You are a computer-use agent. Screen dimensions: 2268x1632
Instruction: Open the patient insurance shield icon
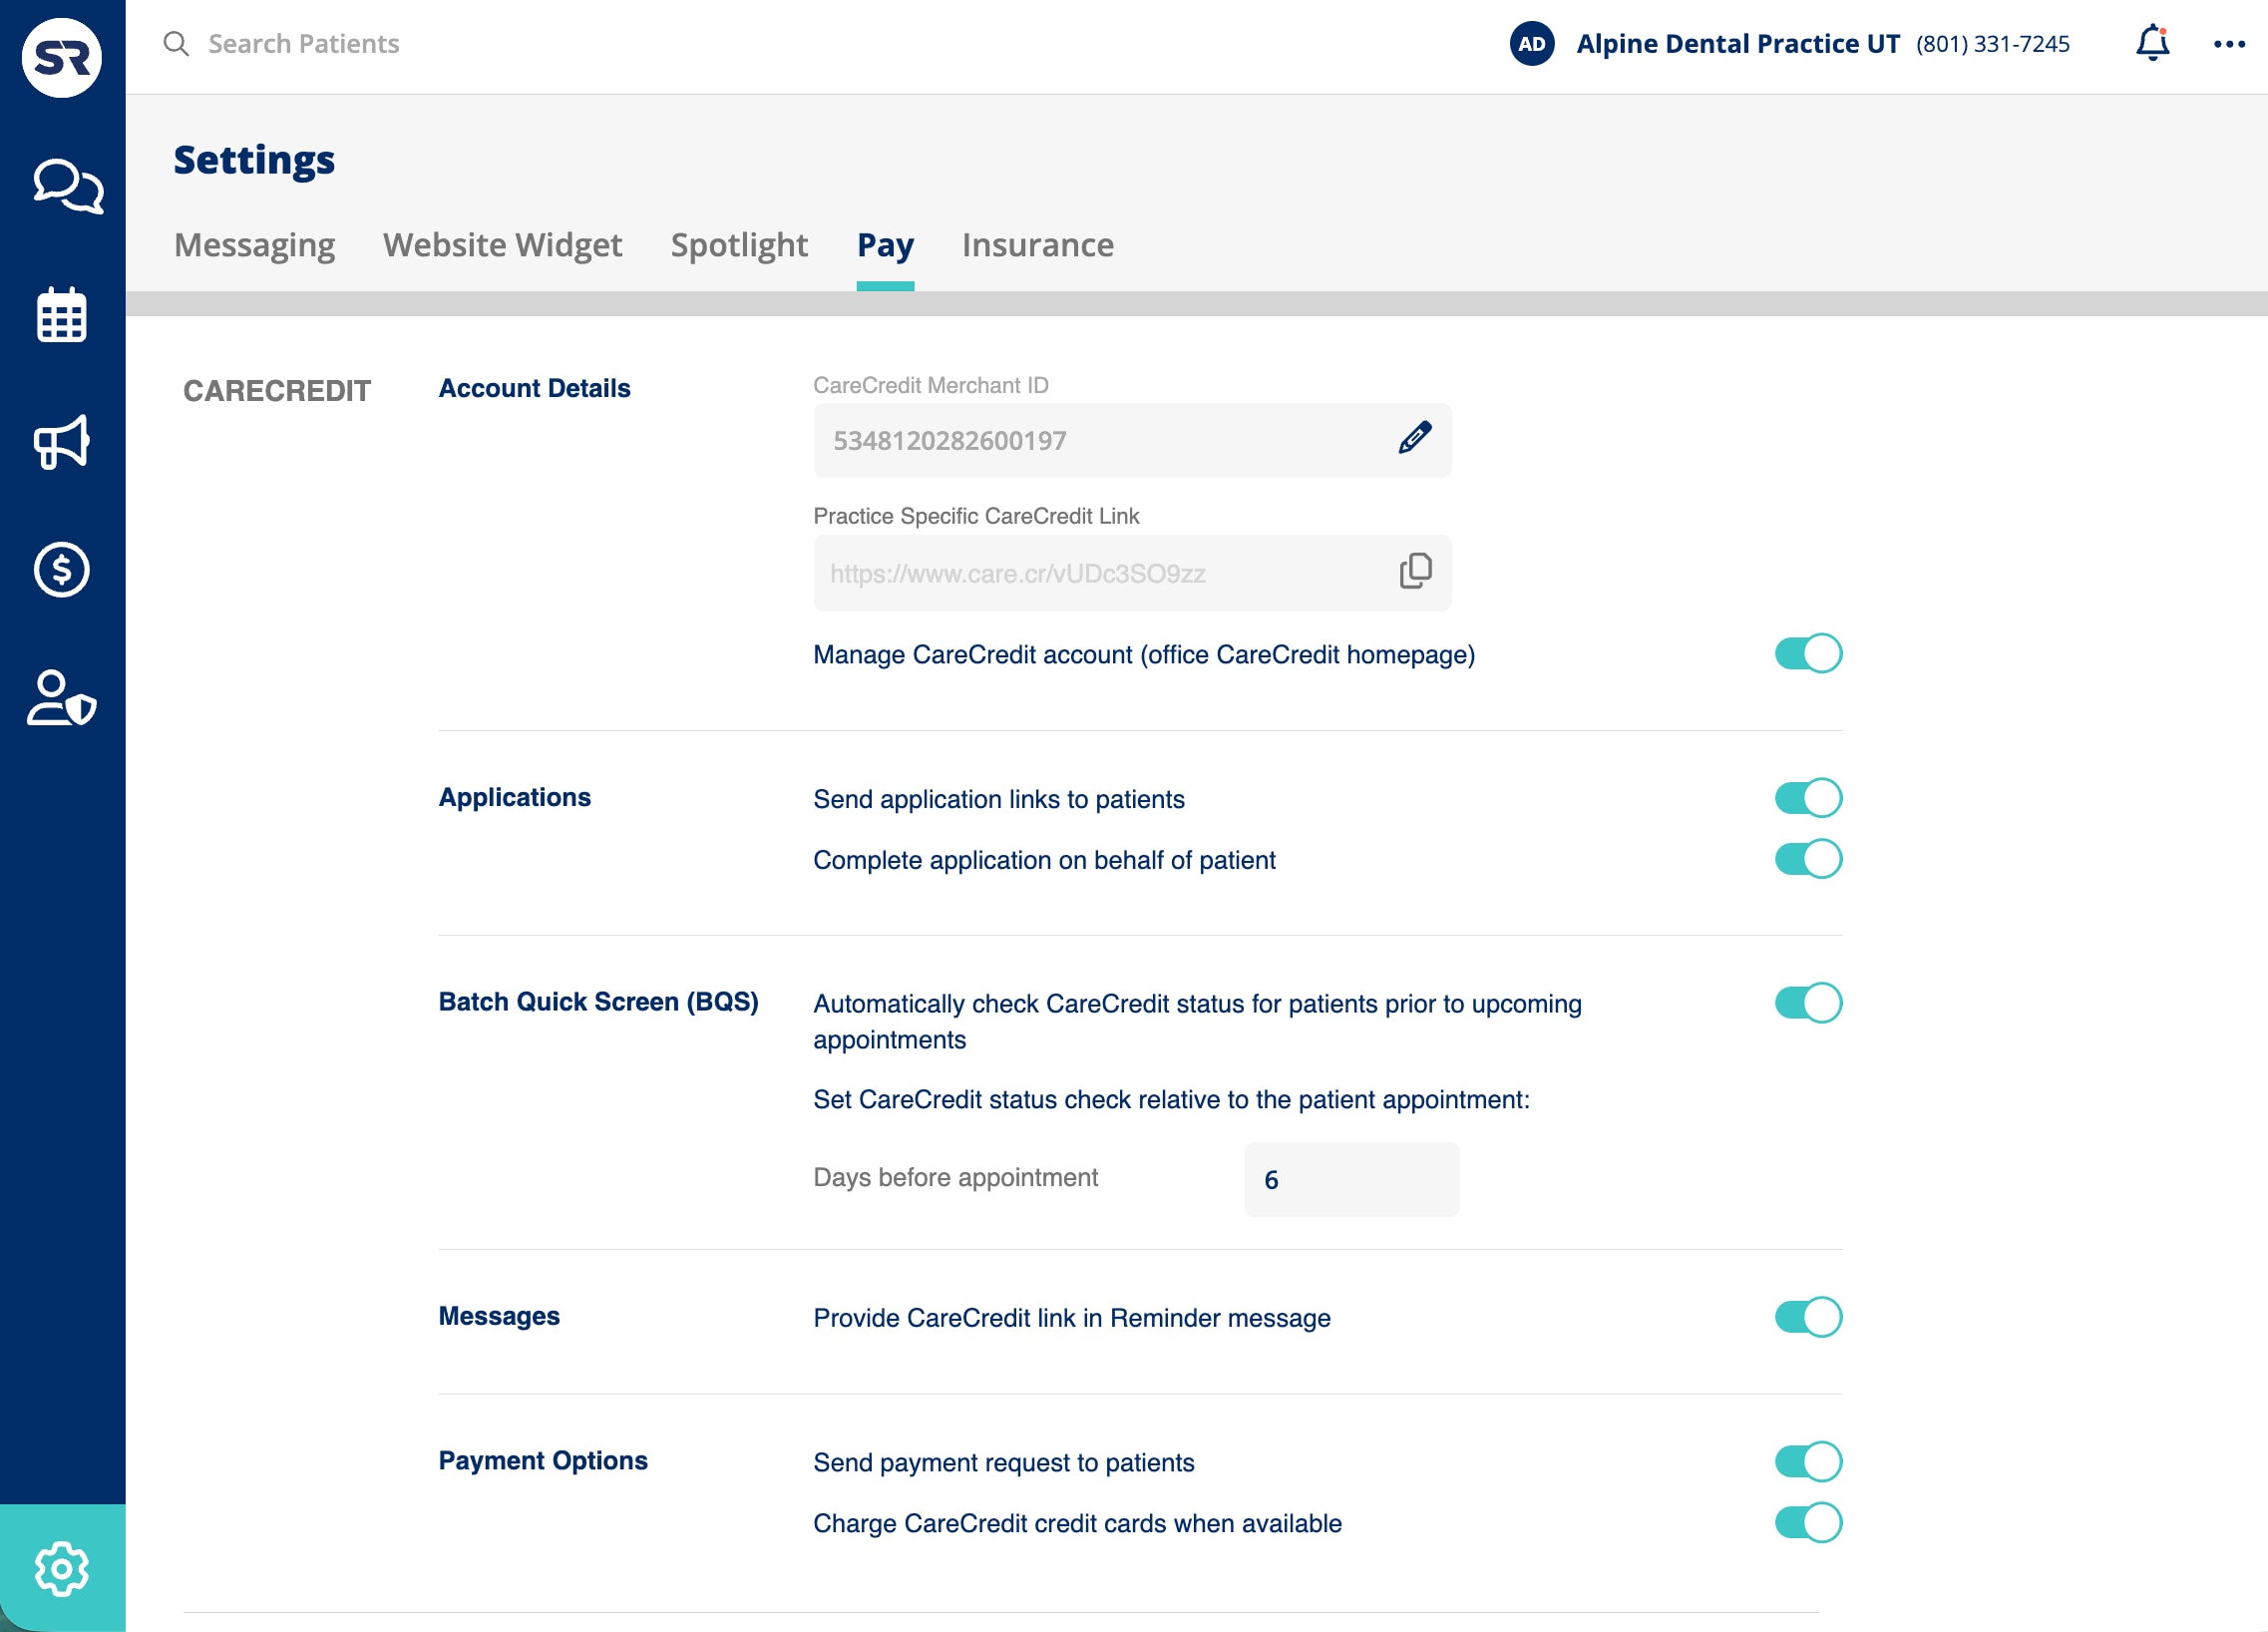click(x=62, y=698)
